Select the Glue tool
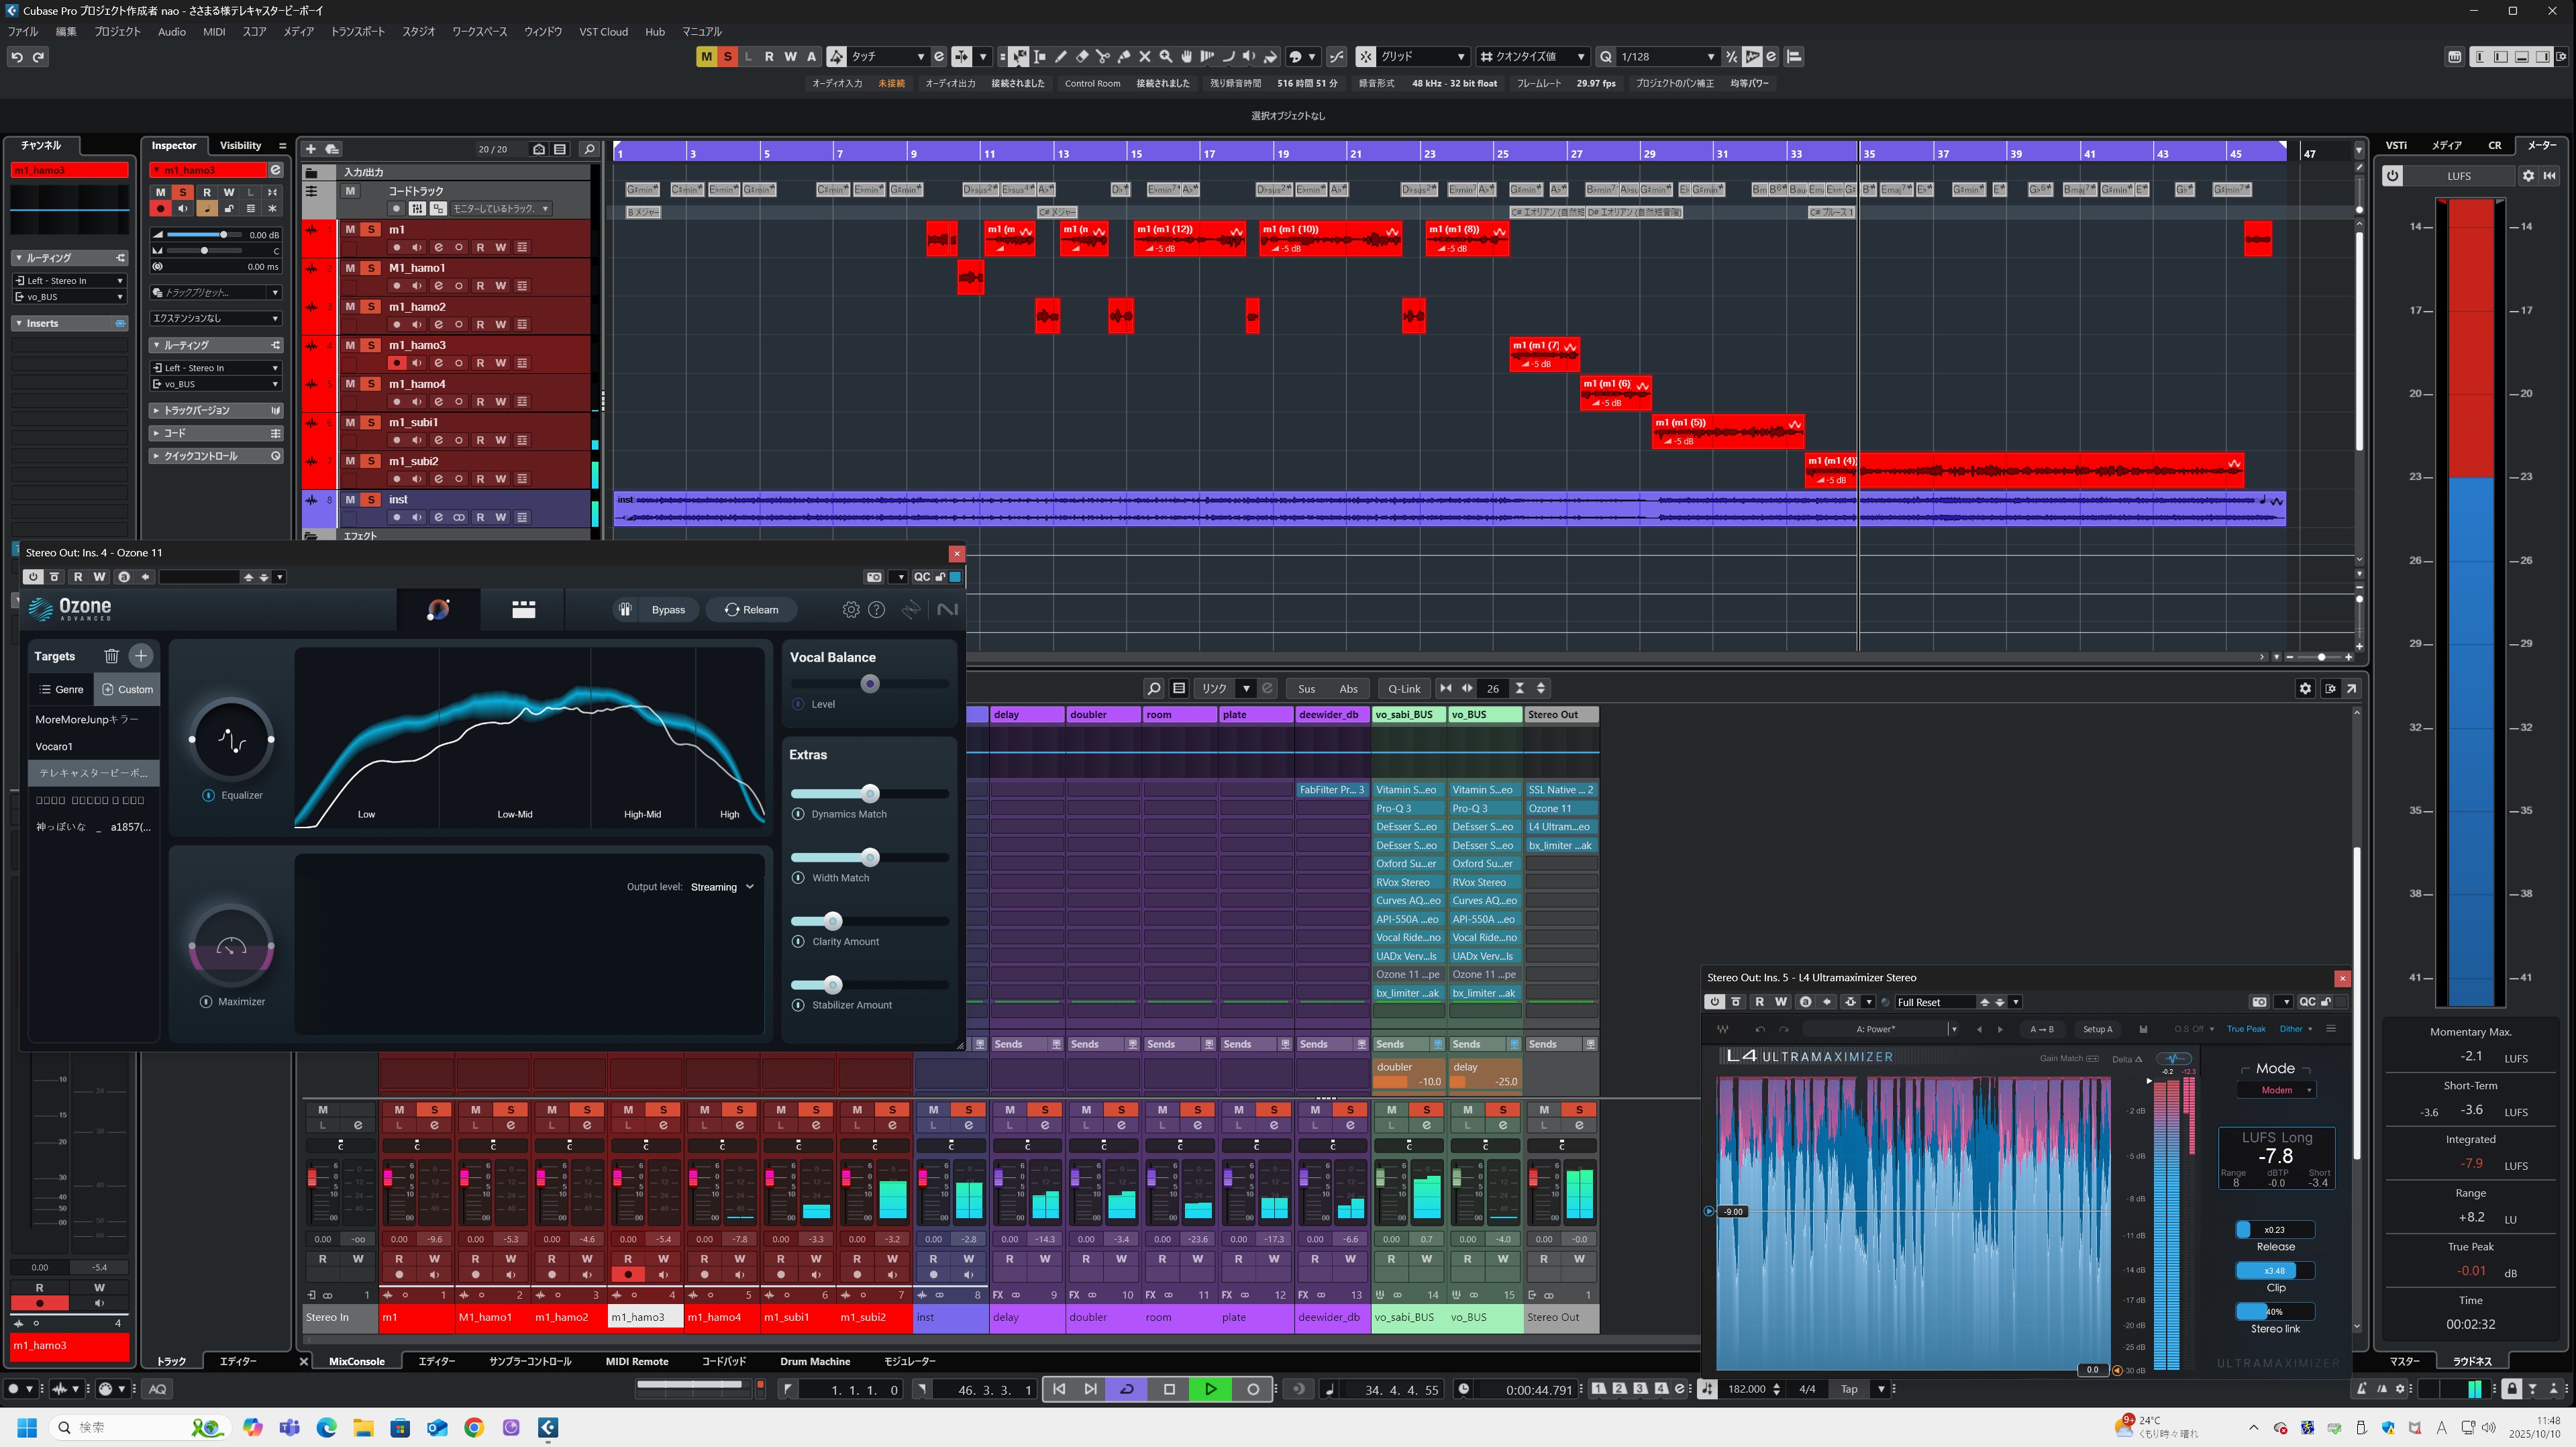Viewport: 2576px width, 1447px height. (1124, 57)
